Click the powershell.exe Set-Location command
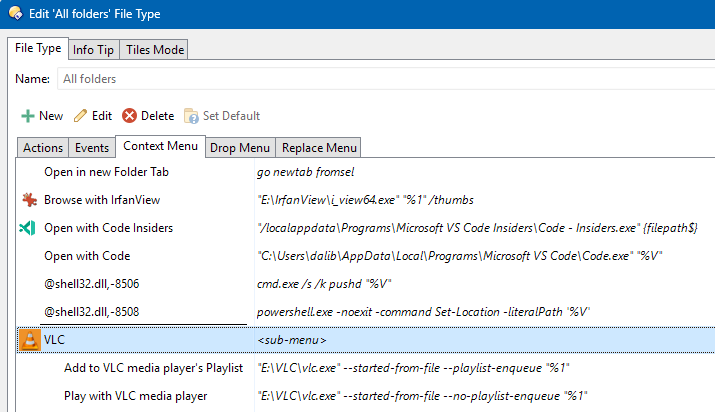Viewport: 715px width, 412px height. 423,312
